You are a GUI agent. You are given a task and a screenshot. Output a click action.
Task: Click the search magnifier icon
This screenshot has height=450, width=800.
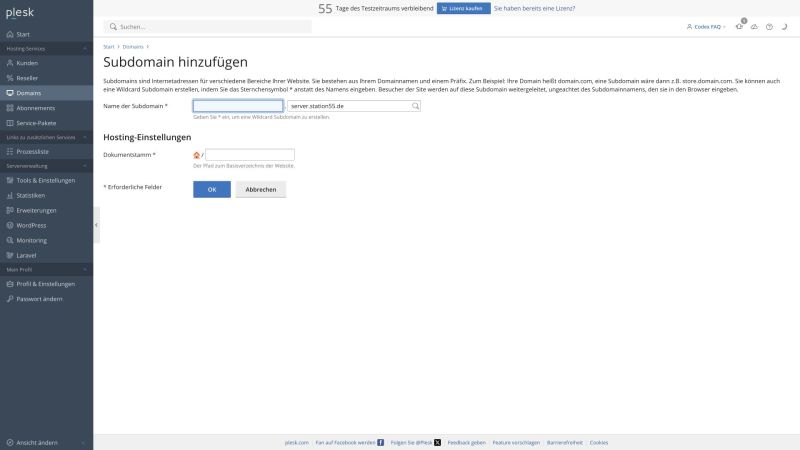tap(113, 27)
